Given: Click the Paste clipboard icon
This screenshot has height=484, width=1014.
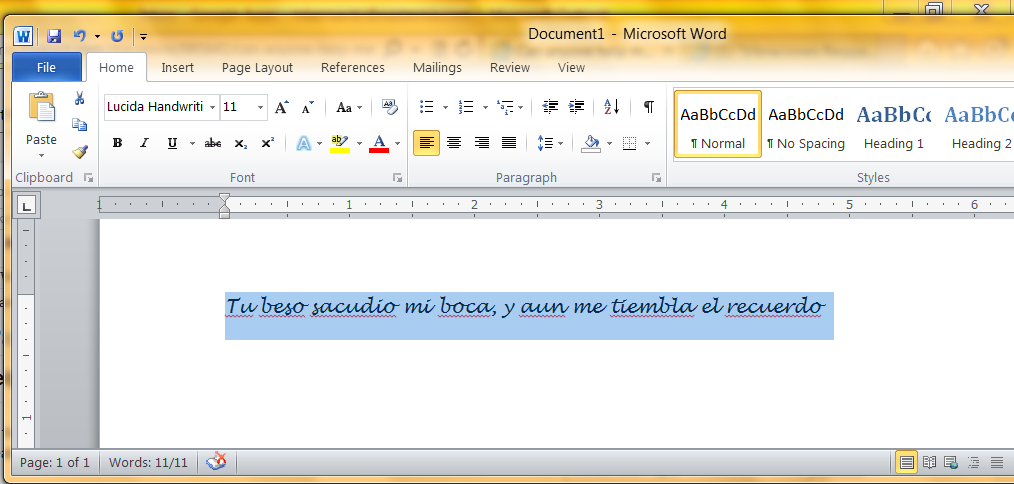Looking at the screenshot, I should tap(41, 107).
